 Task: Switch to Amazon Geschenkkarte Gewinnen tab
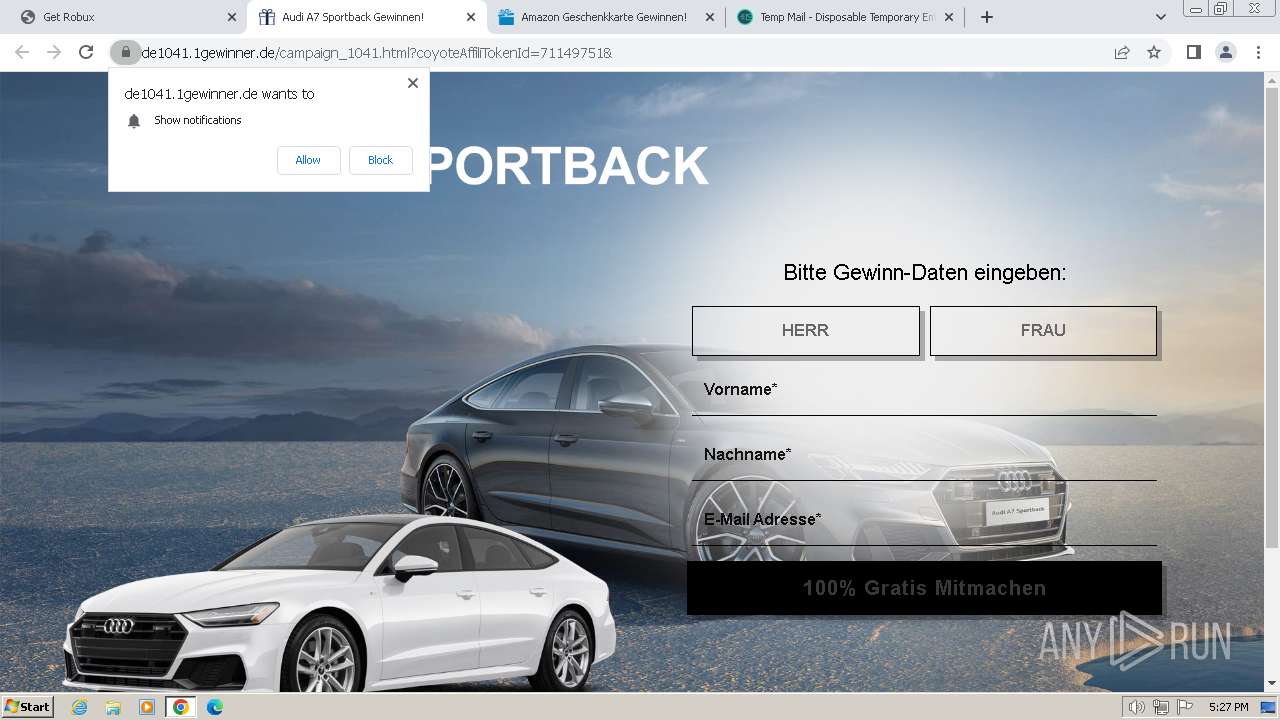[x=606, y=17]
